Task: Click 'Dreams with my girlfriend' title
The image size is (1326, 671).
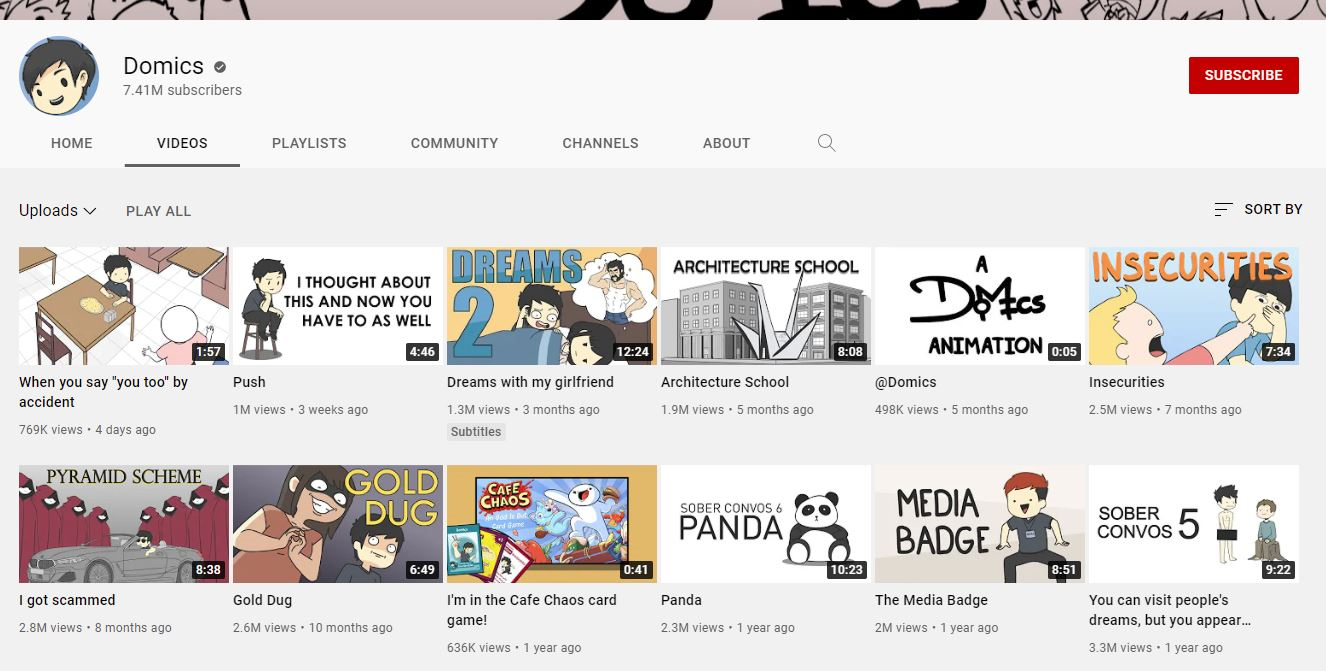Action: [x=530, y=382]
